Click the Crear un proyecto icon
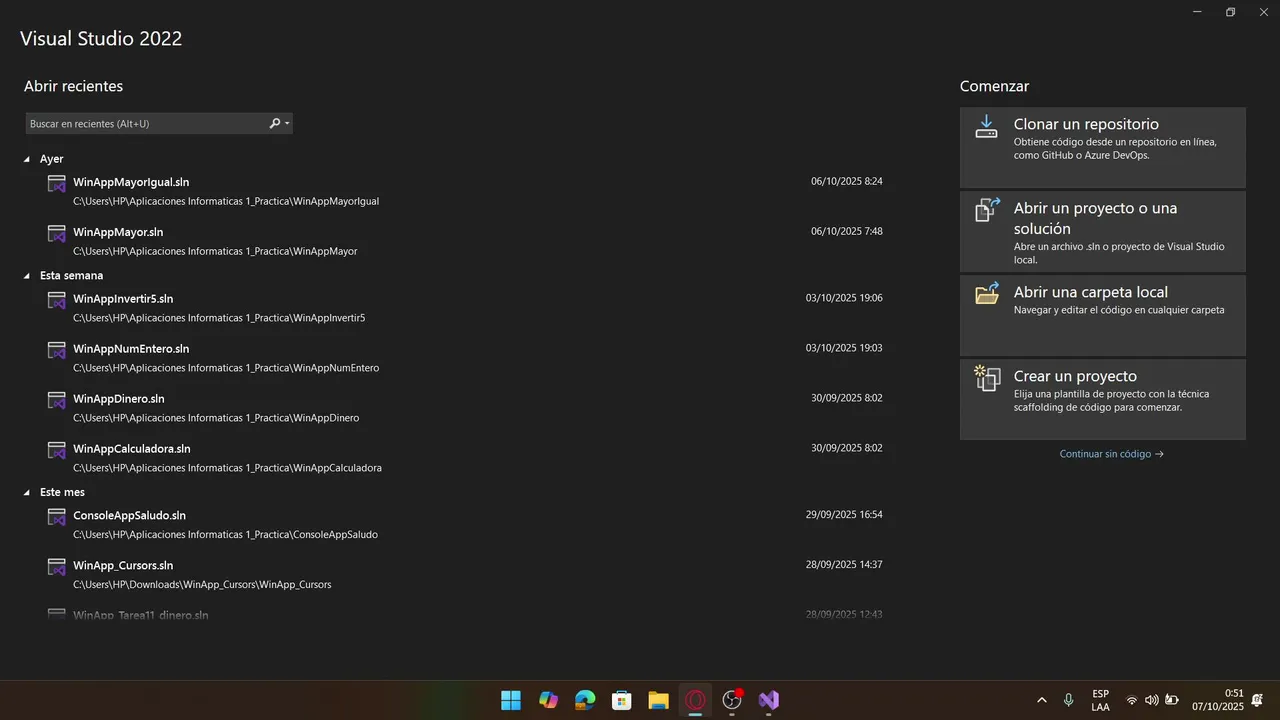The image size is (1280, 720). point(987,378)
